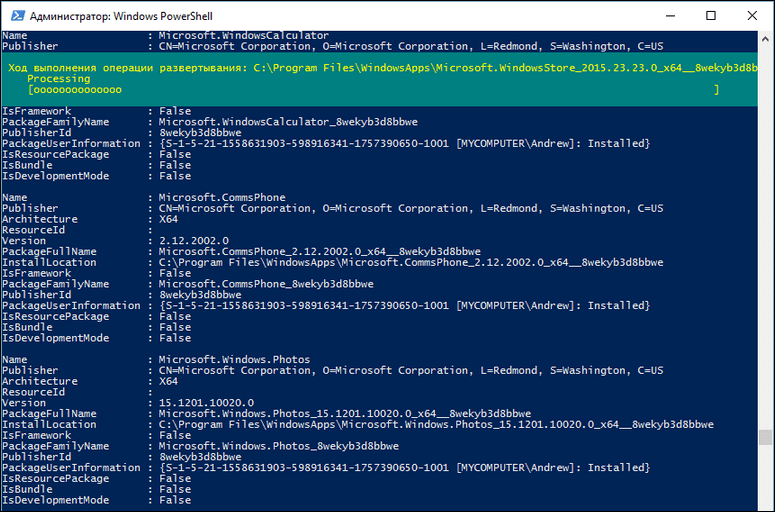Click 'Microsoft.CommsPhone_8wekyb3d8bbwe' family name
The width and height of the screenshot is (775, 512).
(266, 284)
